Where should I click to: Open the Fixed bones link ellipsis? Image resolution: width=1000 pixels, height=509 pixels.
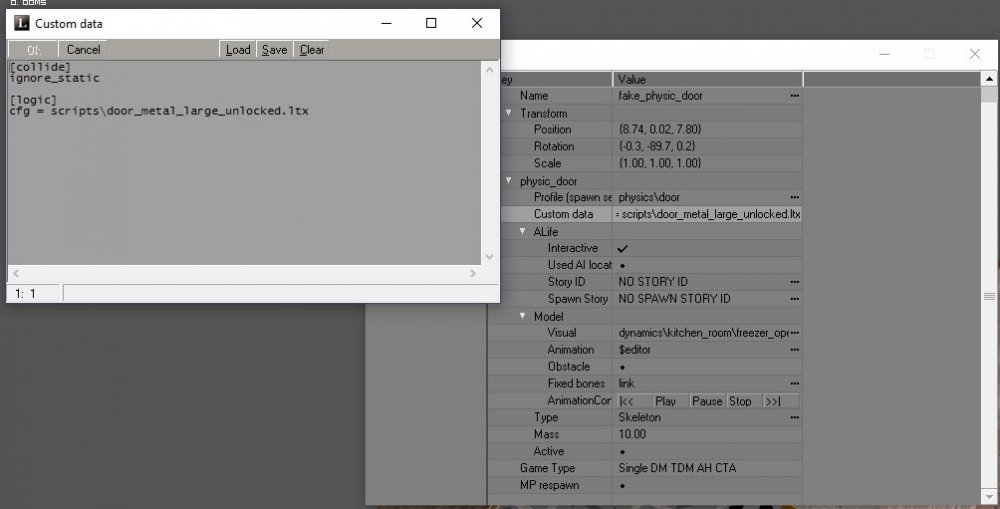(794, 384)
